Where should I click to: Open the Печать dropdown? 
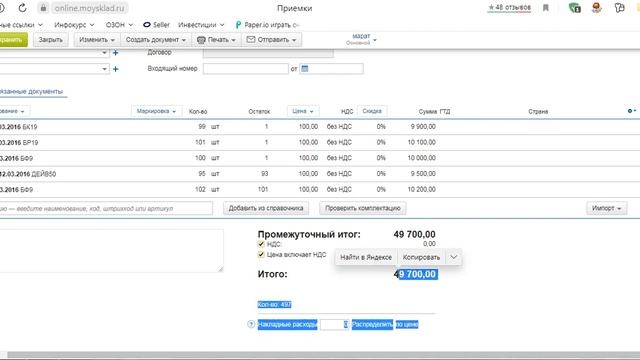(x=216, y=40)
